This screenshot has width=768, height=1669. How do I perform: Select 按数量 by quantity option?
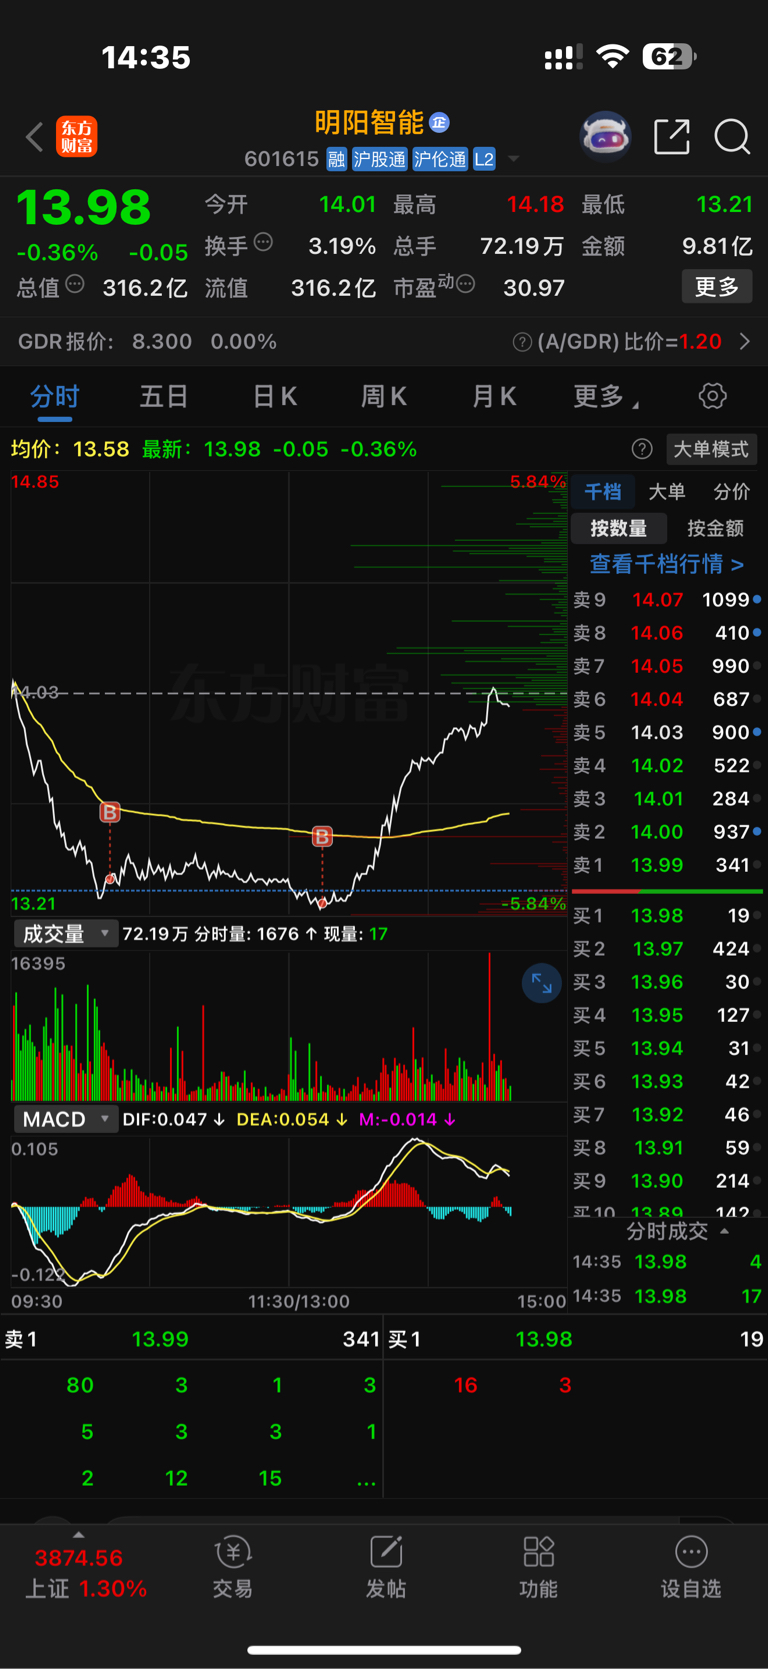(618, 528)
